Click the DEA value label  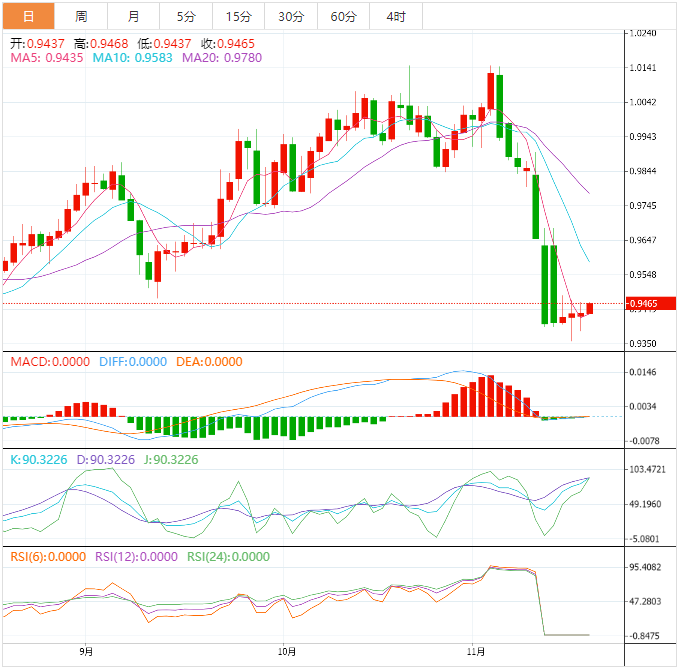209,362
